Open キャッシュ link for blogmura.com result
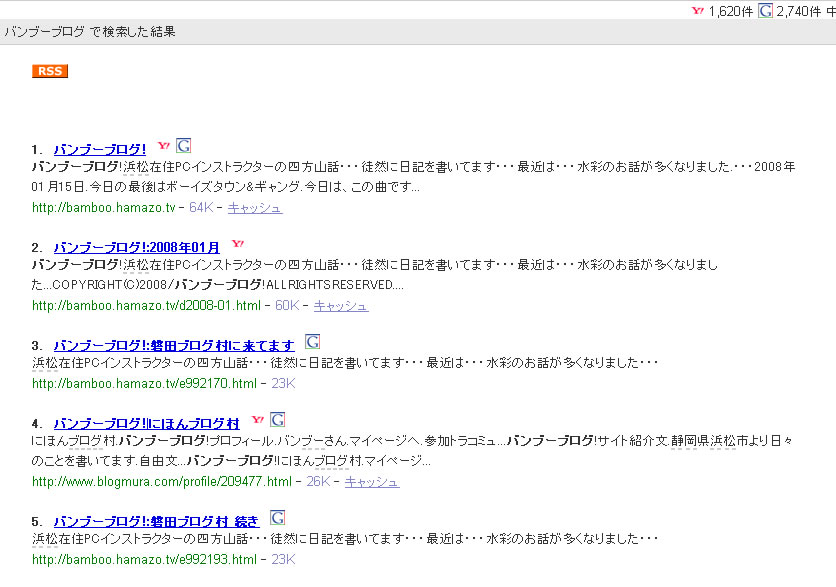Viewport: 836px width, 587px height. point(372,482)
